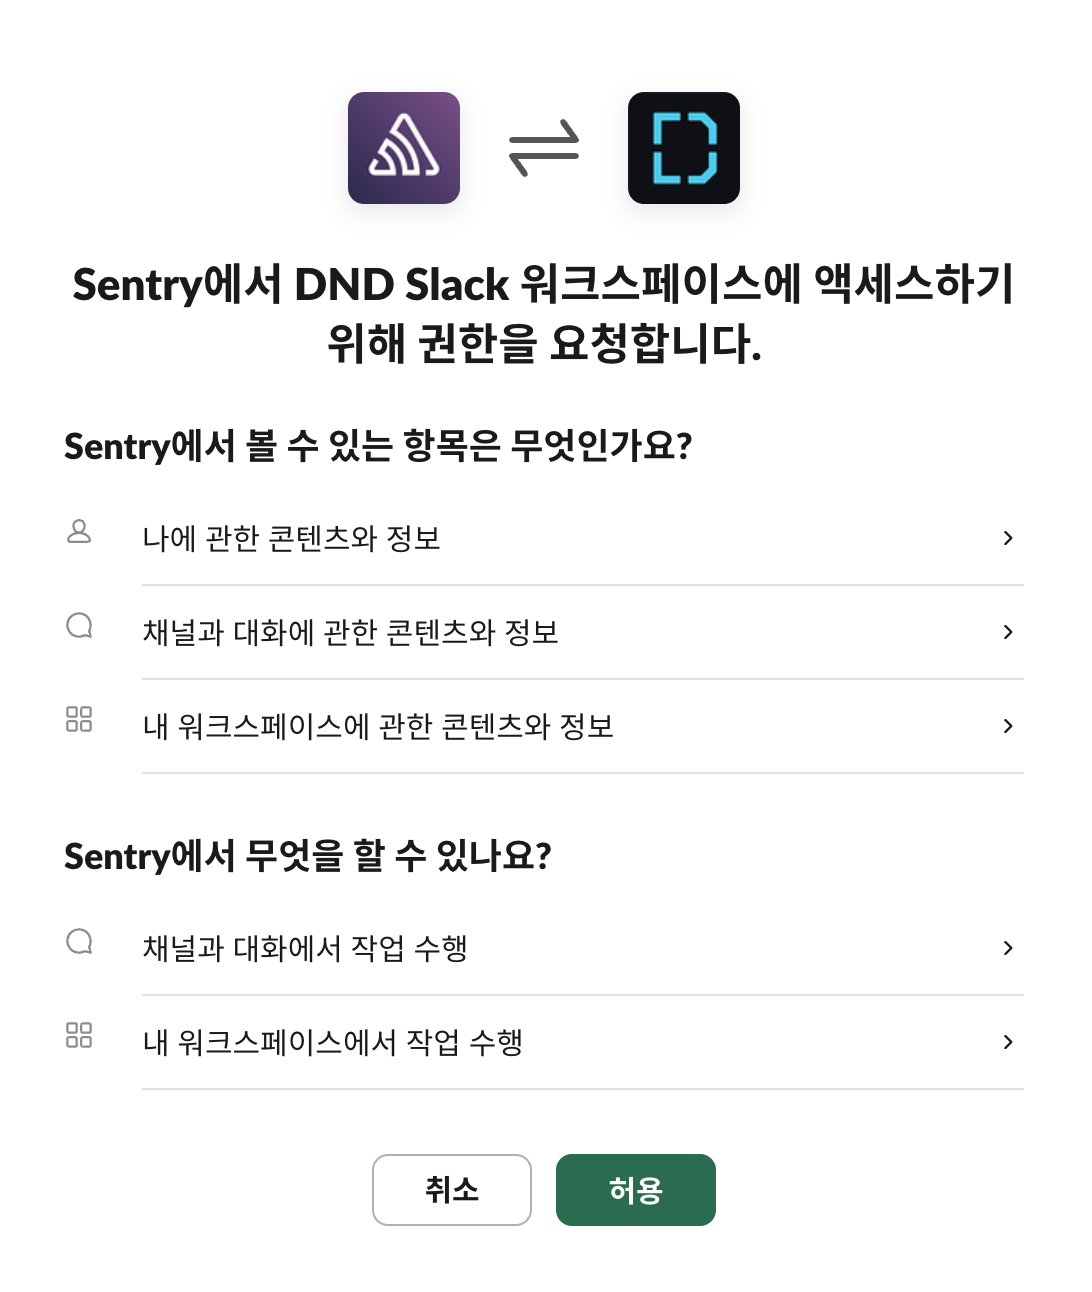Screen dimensions: 1092x1292
Task: Click the person icon beside 나에 관한 콘텐츠와 정보
Action: [79, 531]
